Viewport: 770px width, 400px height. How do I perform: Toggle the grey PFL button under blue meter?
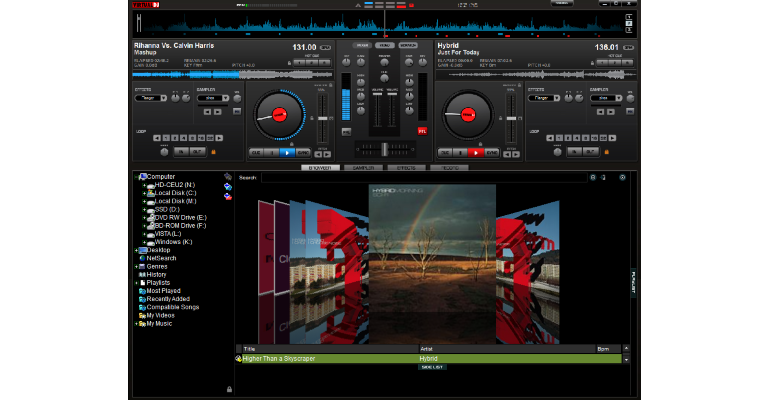346,132
